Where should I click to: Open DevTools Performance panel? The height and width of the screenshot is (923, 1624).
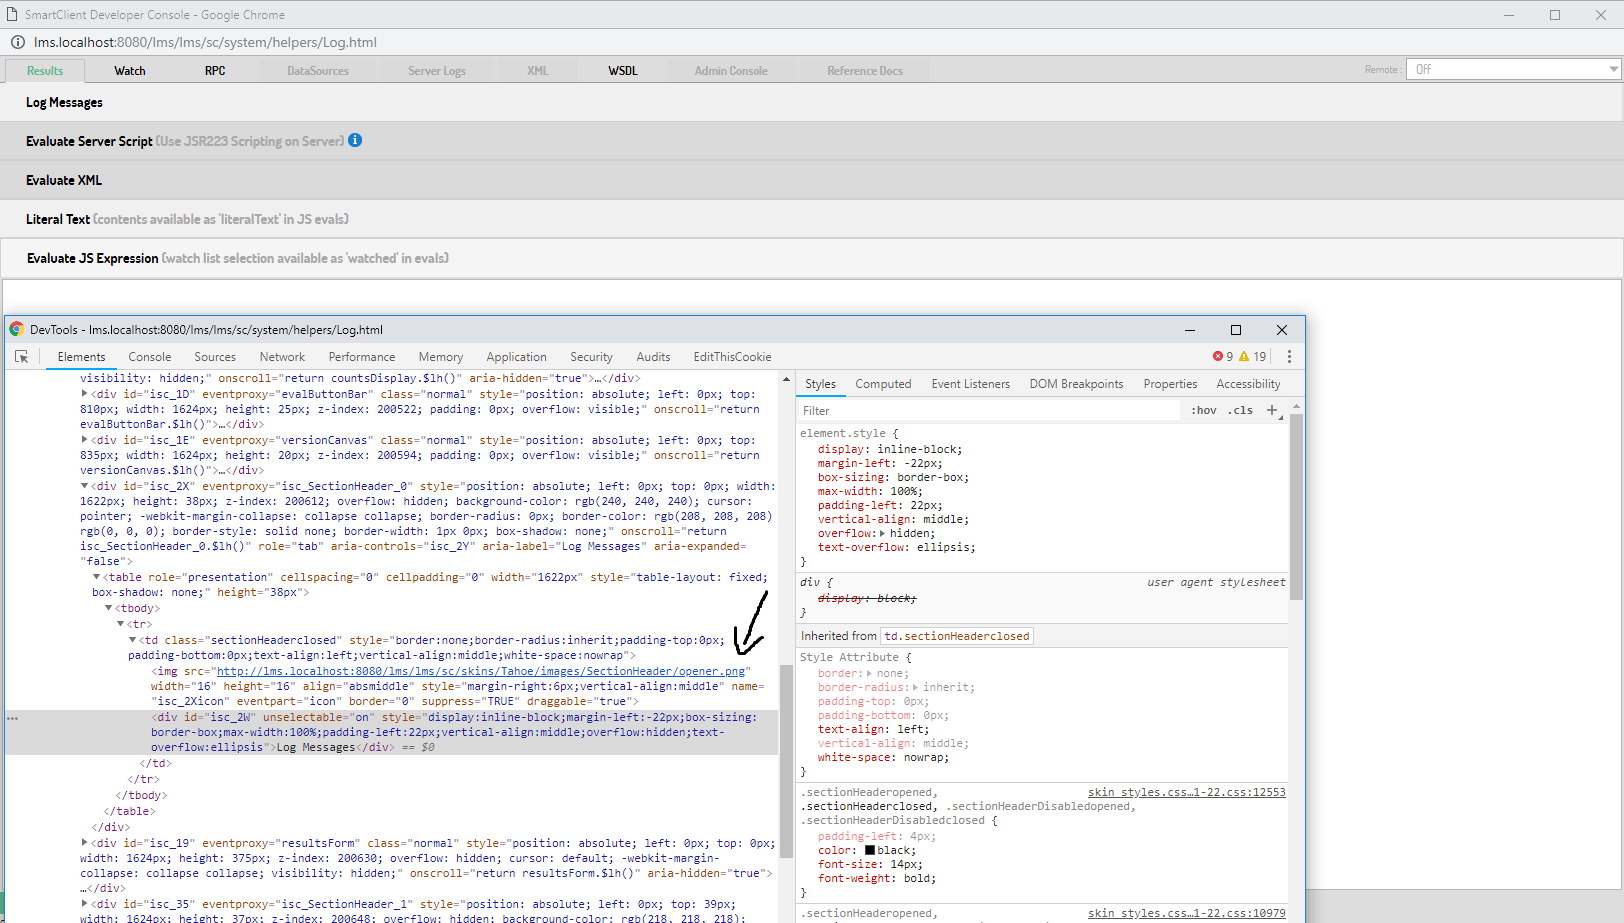coord(362,357)
